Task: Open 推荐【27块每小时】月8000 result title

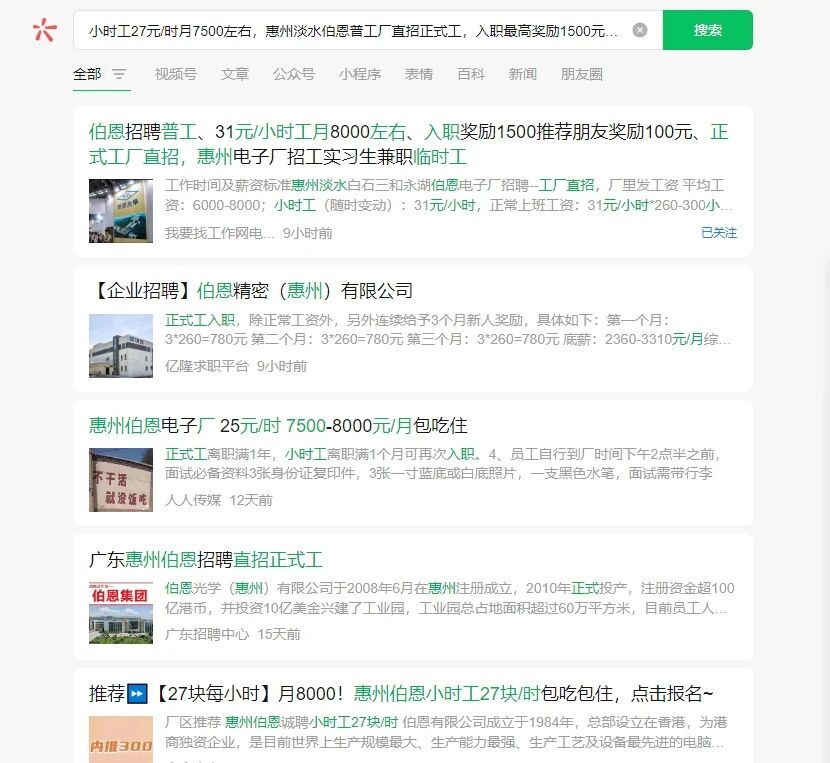Action: pyautogui.click(x=401, y=693)
